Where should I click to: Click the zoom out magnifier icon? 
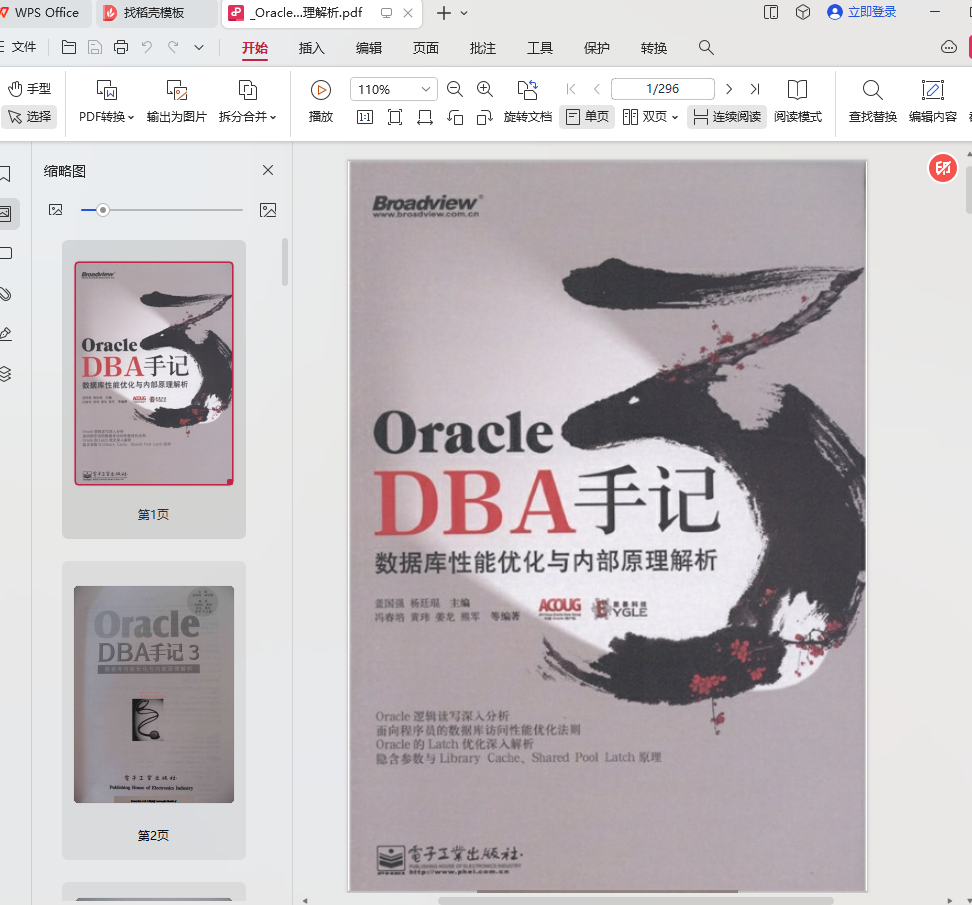point(455,89)
